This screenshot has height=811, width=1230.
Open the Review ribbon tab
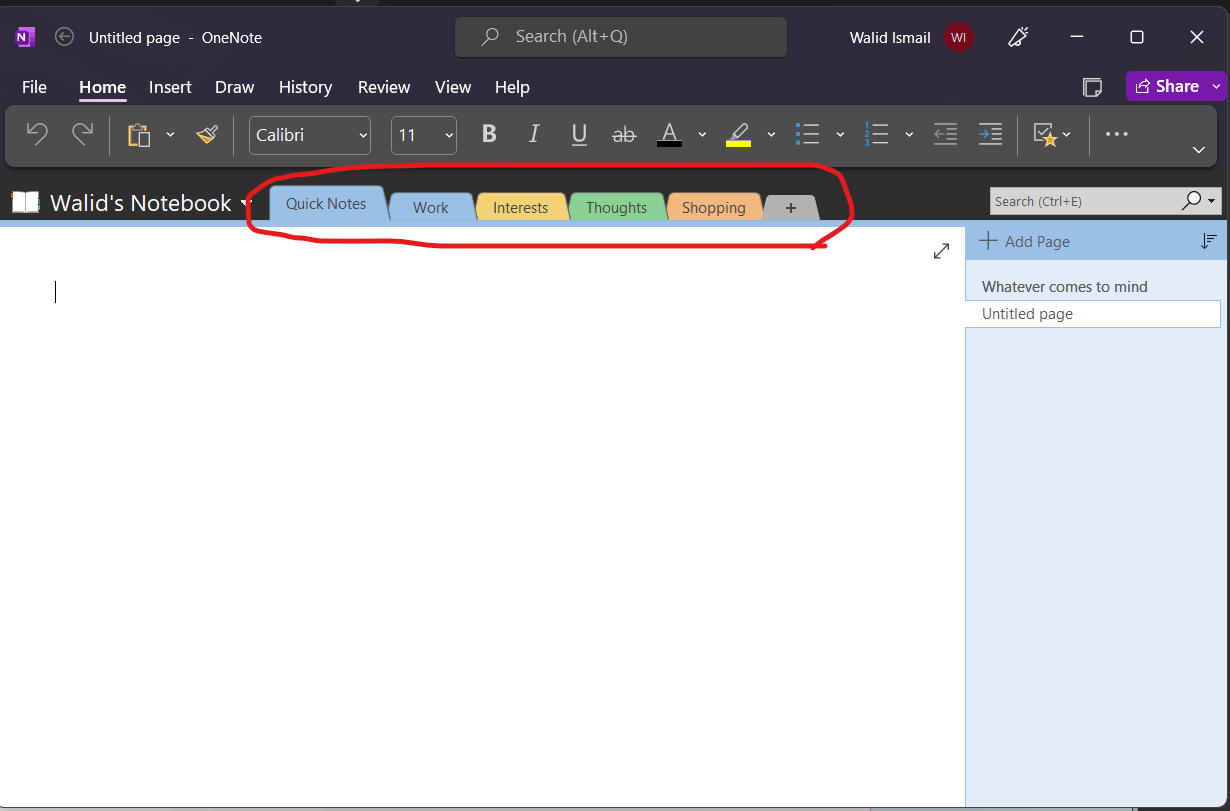pos(384,87)
